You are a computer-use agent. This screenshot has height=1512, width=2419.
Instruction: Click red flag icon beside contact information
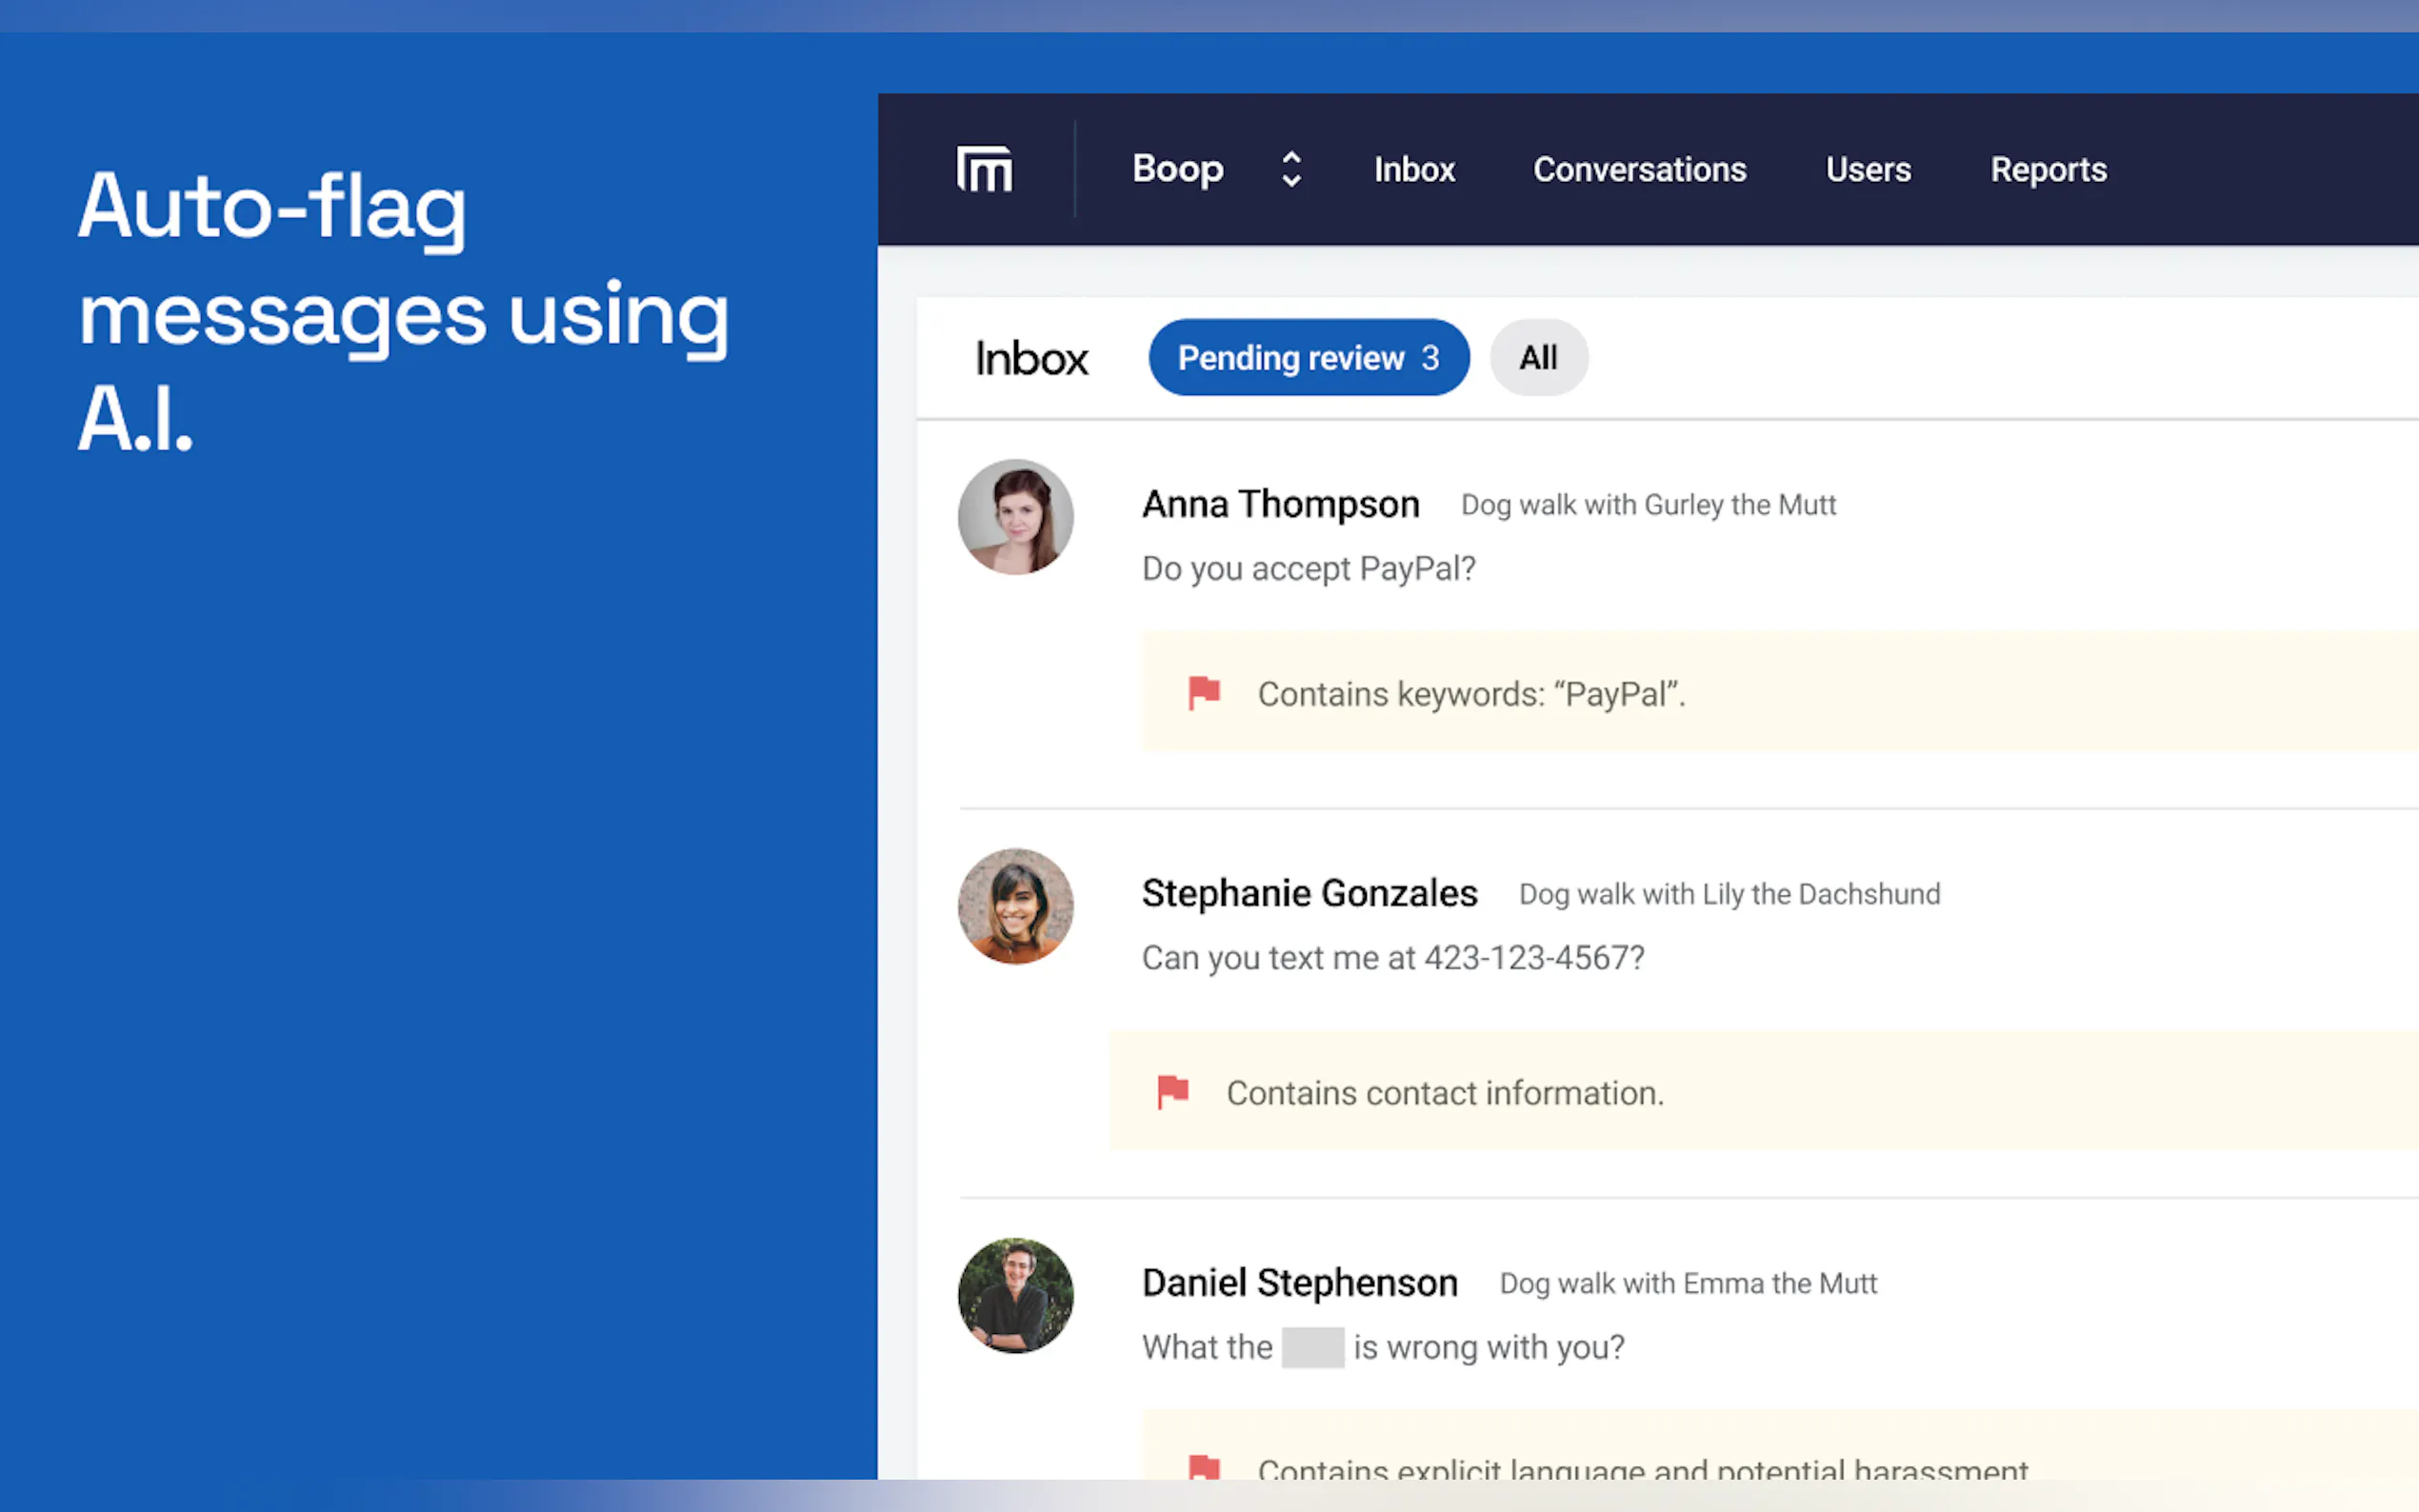point(1172,1091)
